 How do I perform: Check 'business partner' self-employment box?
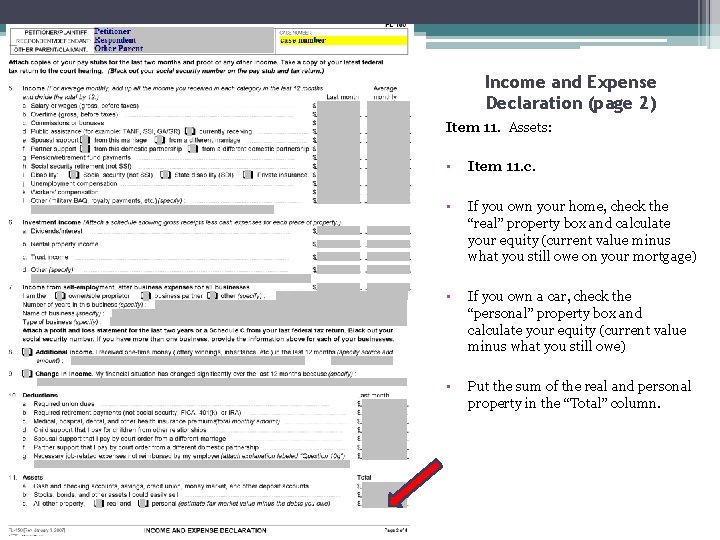coord(146,296)
